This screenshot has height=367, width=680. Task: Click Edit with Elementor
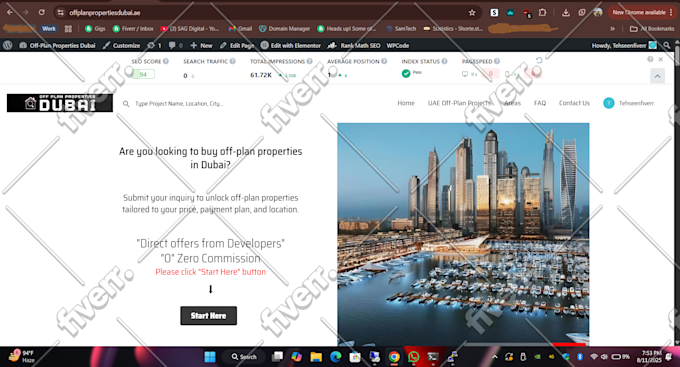click(x=291, y=45)
